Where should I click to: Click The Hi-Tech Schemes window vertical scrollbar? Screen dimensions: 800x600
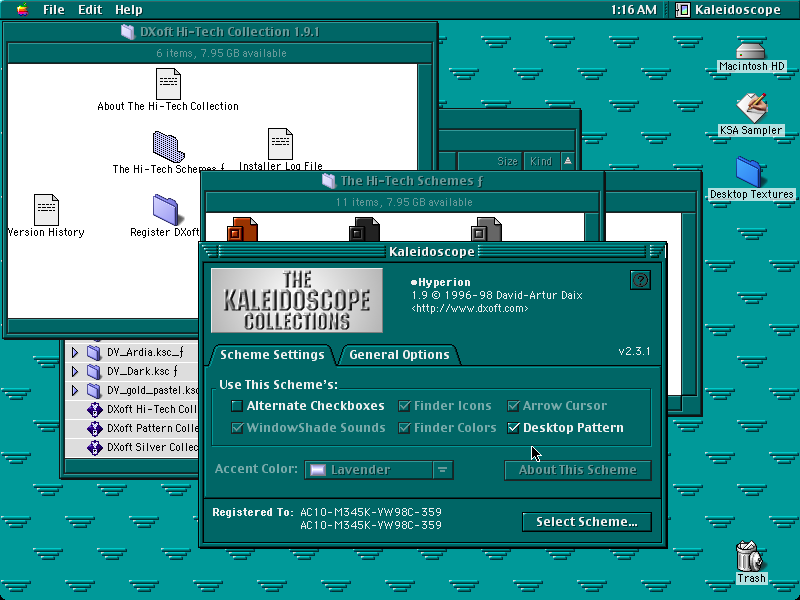(591, 227)
